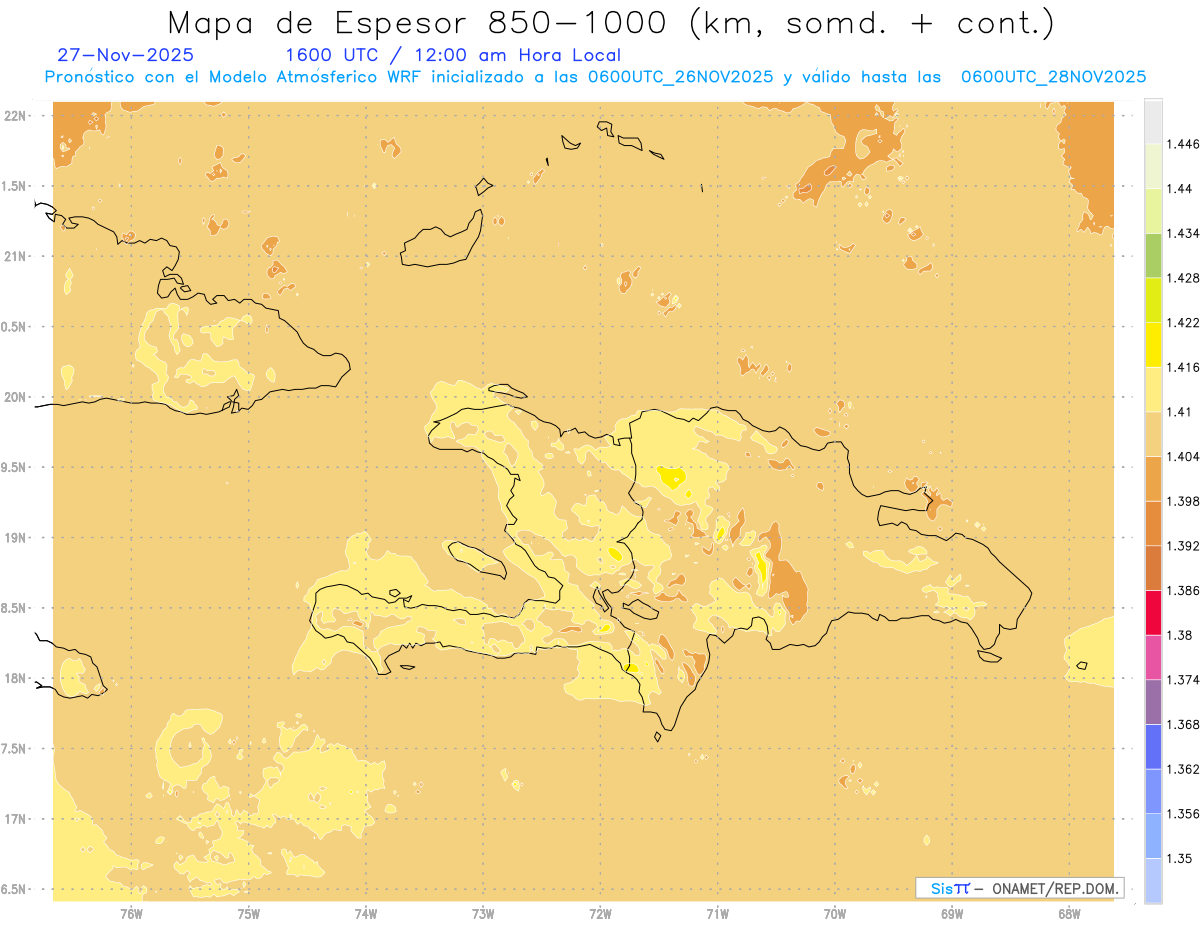Select the blue 1.362–1.368 legend swatch
This screenshot has width=1200, height=927.
[1153, 746]
